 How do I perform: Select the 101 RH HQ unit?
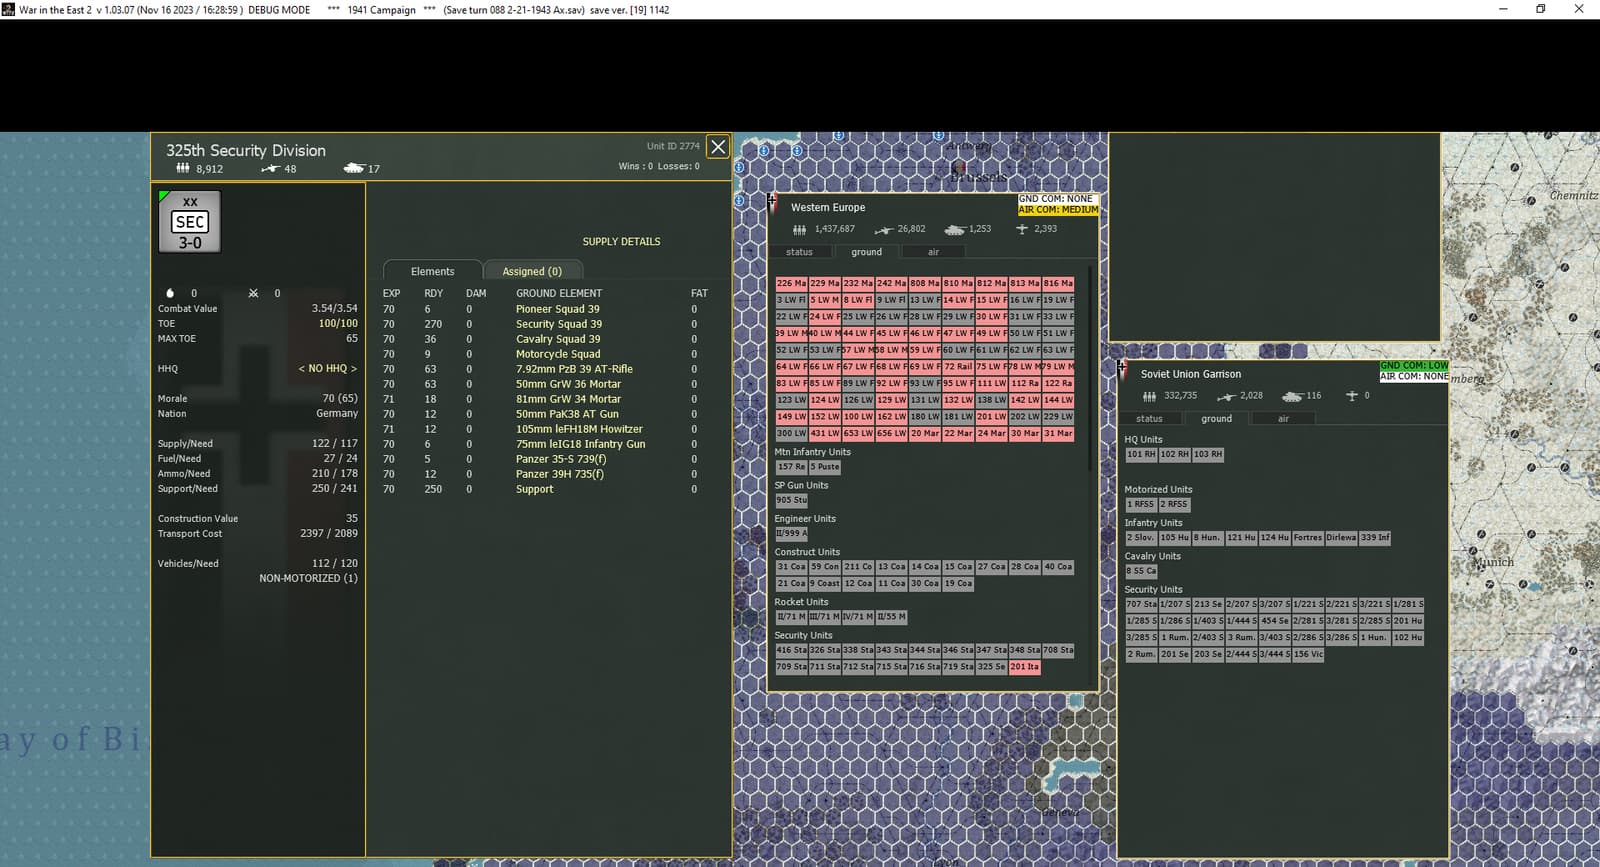(1141, 454)
